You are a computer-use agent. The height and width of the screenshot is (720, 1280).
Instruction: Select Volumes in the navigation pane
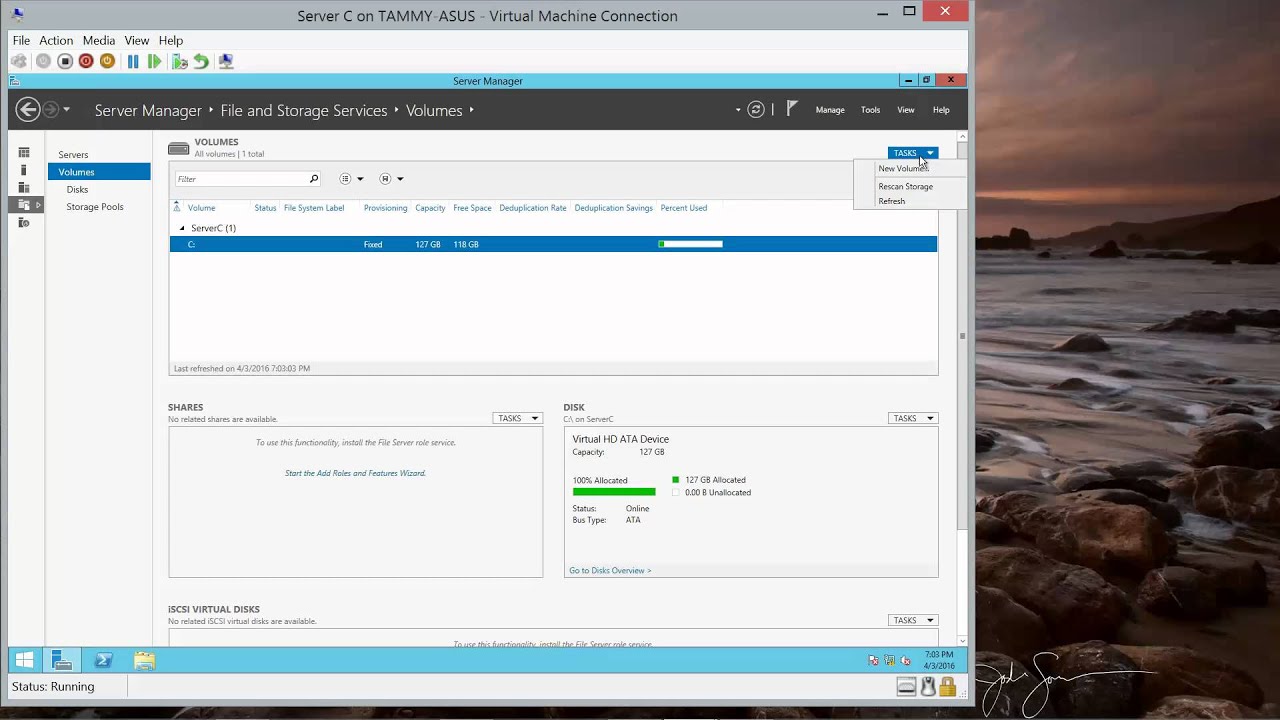coord(99,172)
